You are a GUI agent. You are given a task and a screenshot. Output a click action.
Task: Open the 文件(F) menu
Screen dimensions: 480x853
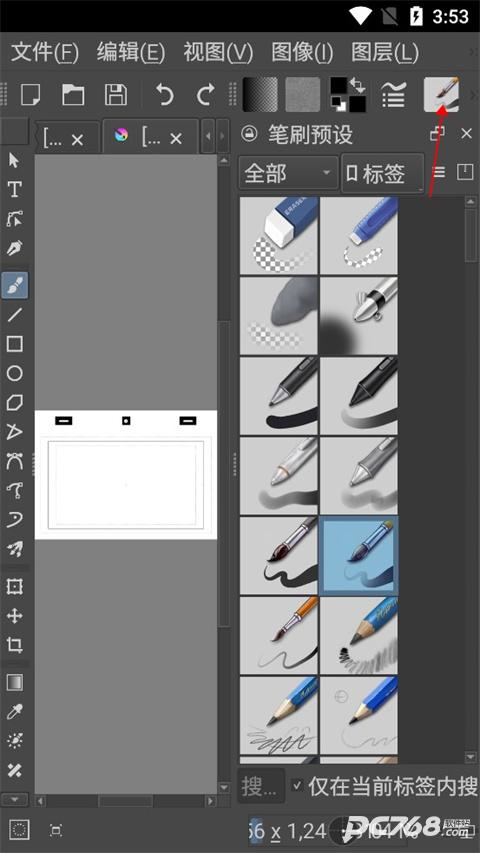[45, 53]
